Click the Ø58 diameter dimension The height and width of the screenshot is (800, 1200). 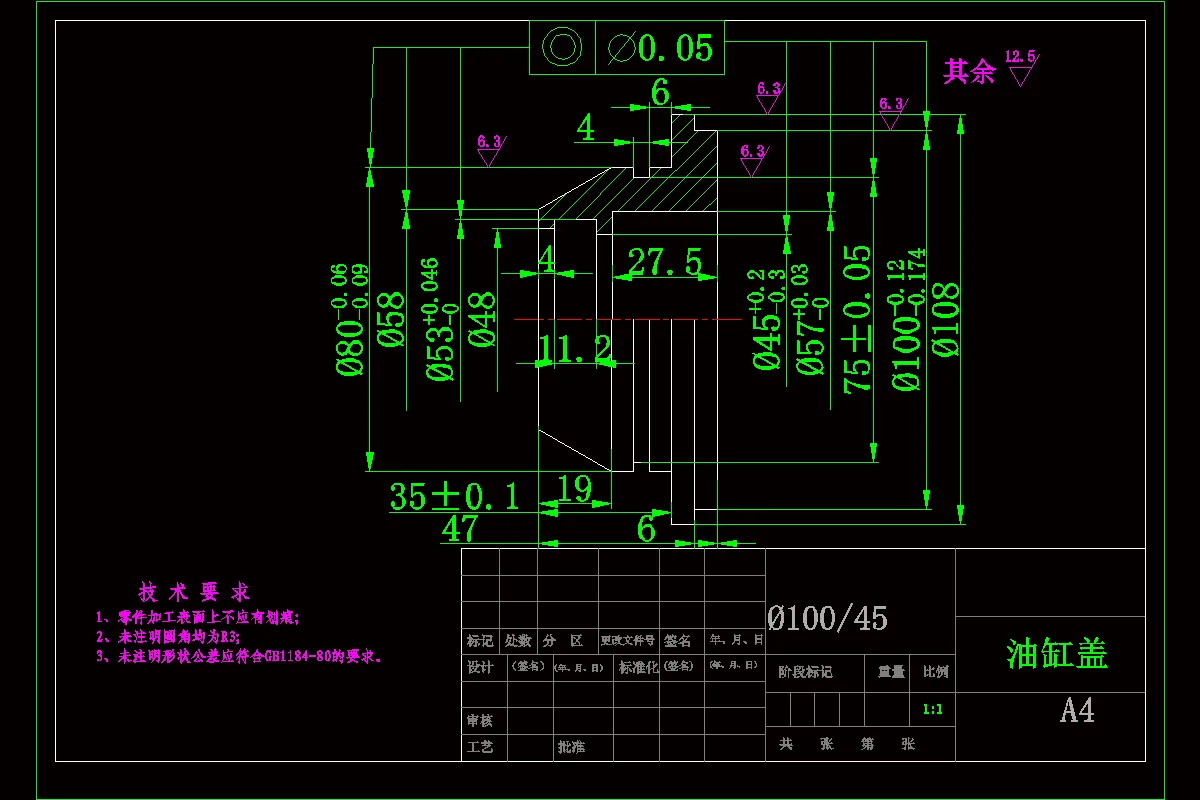pyautogui.click(x=391, y=319)
